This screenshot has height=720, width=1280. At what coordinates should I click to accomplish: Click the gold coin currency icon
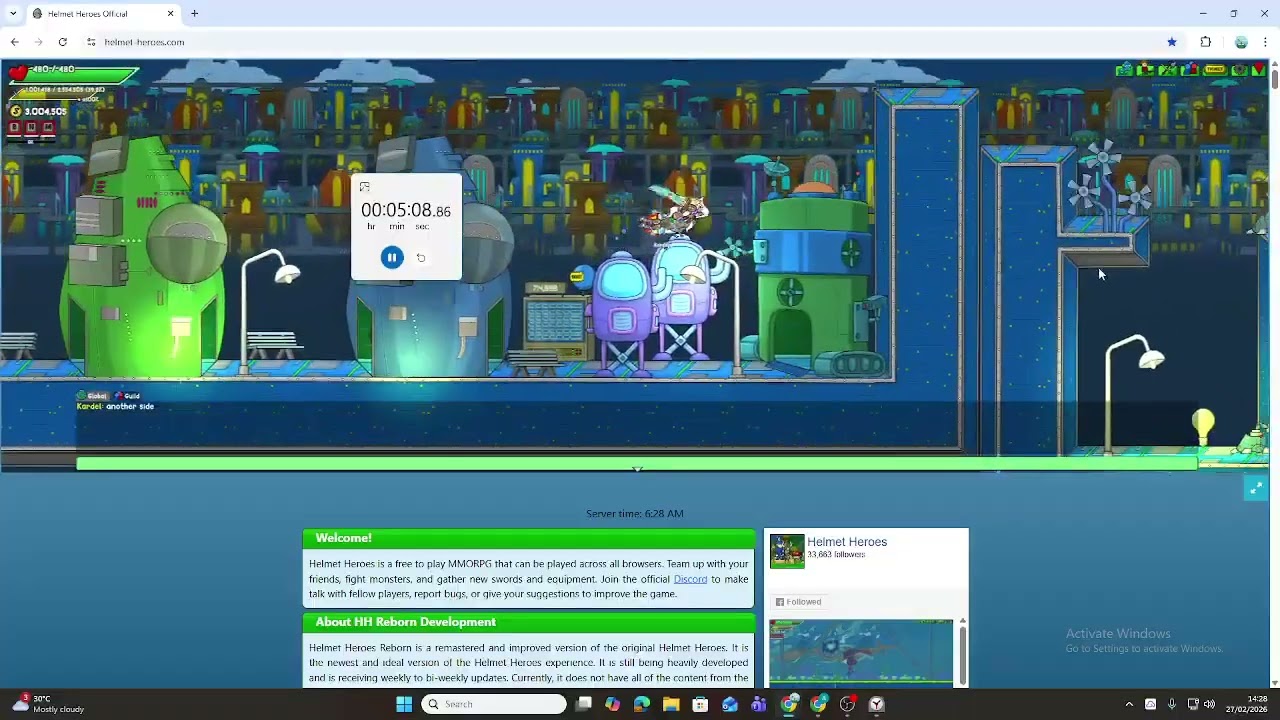pyautogui.click(x=15, y=111)
